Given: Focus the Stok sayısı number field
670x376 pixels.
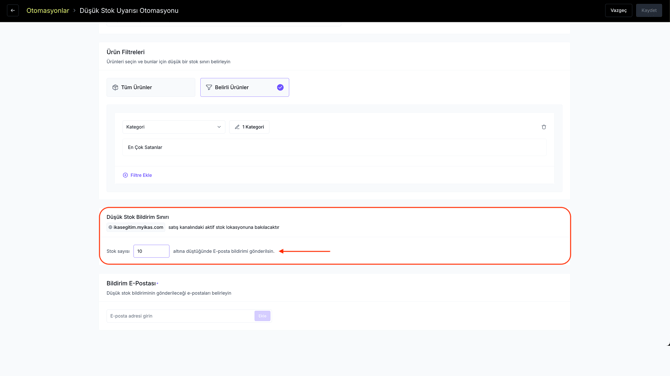Looking at the screenshot, I should click(151, 251).
